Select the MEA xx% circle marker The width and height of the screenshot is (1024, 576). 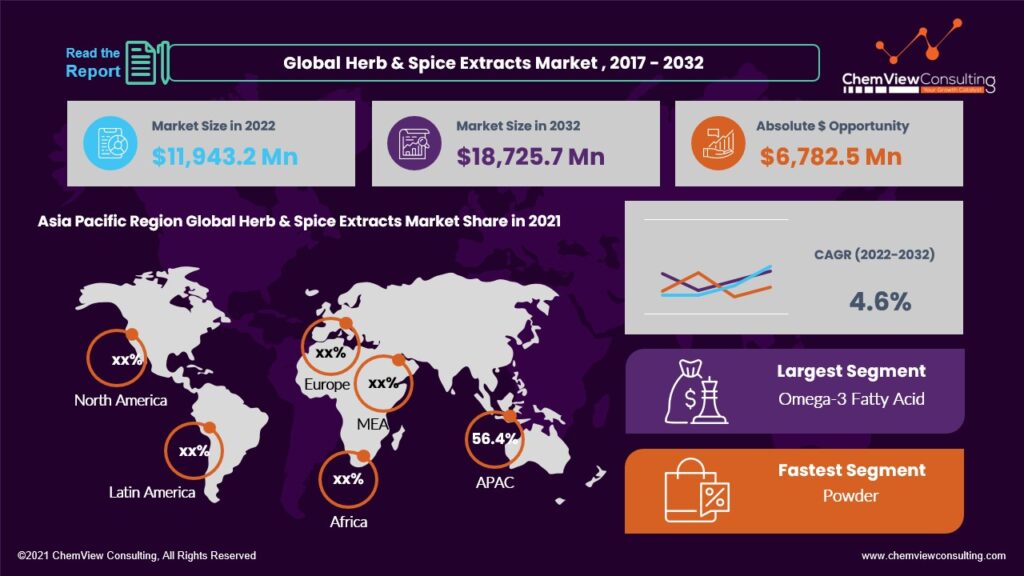tap(385, 383)
